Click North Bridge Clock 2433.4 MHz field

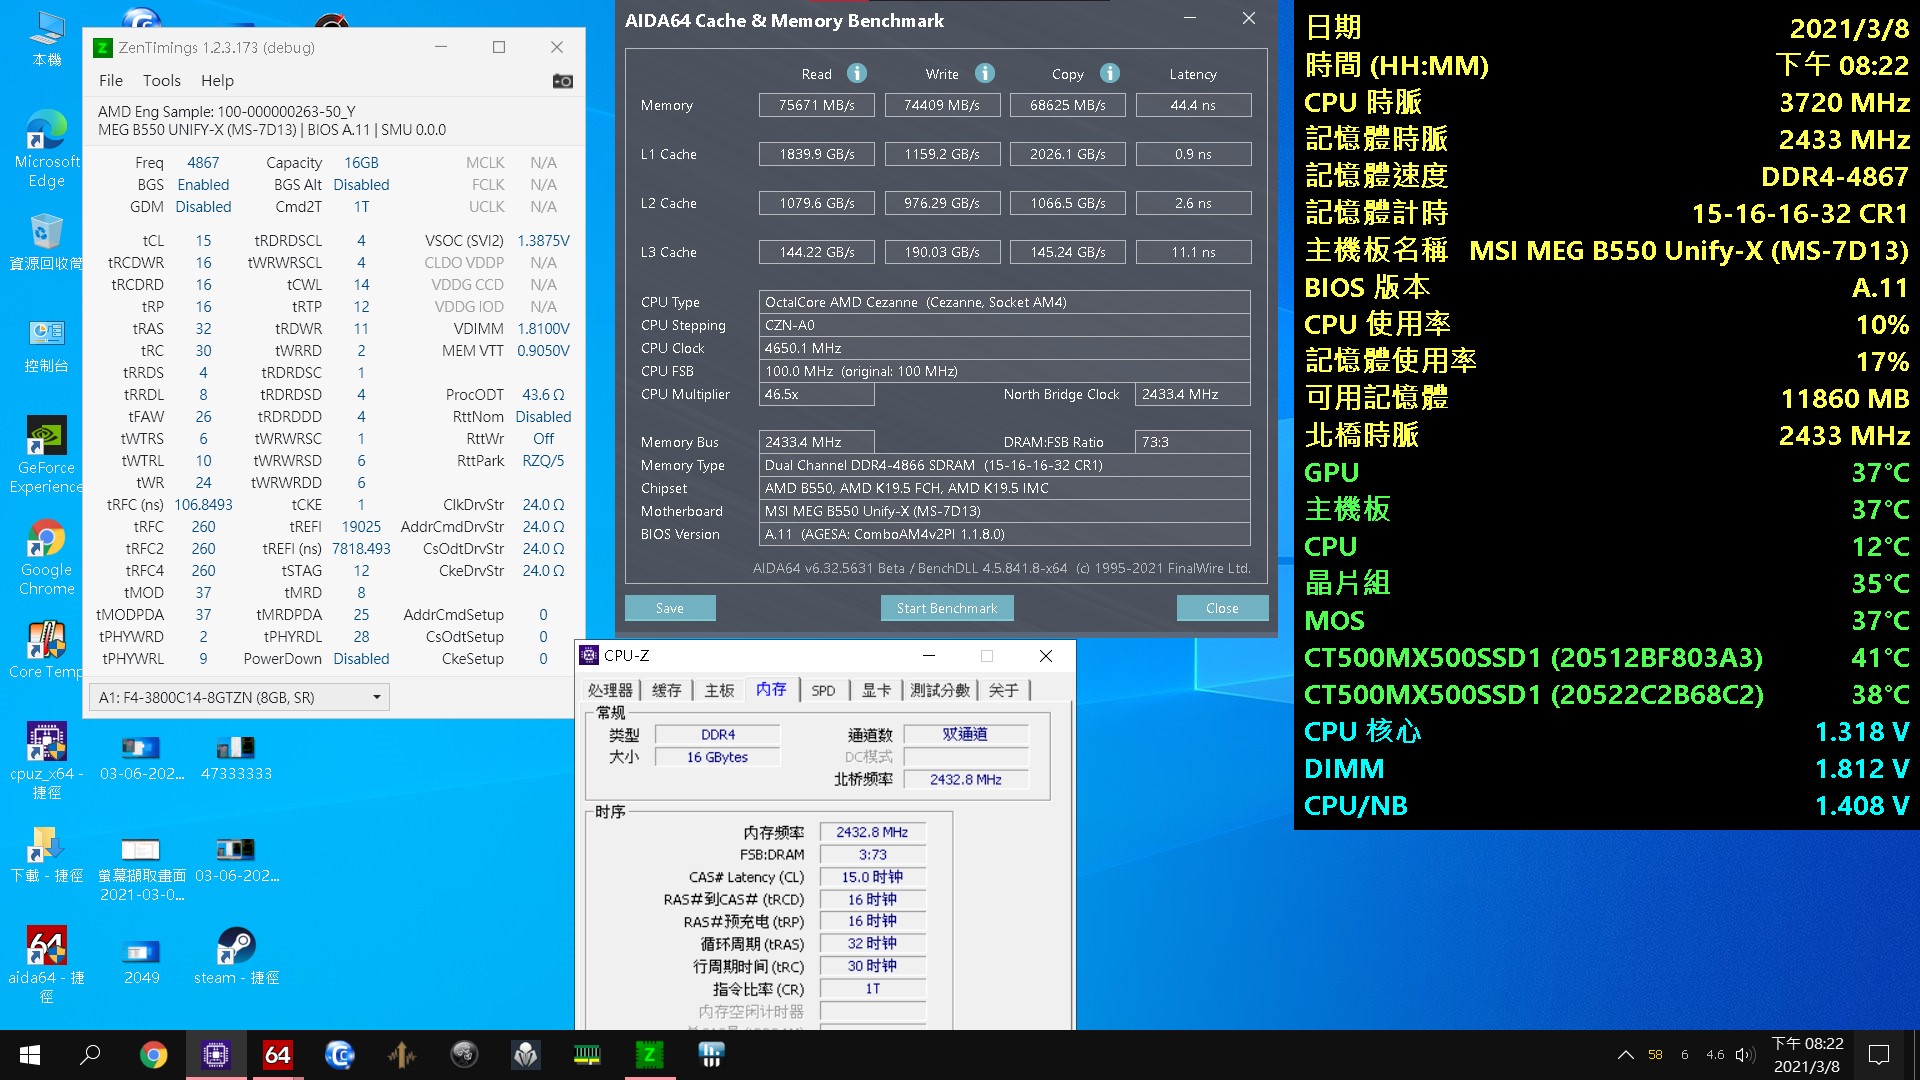(x=1193, y=394)
